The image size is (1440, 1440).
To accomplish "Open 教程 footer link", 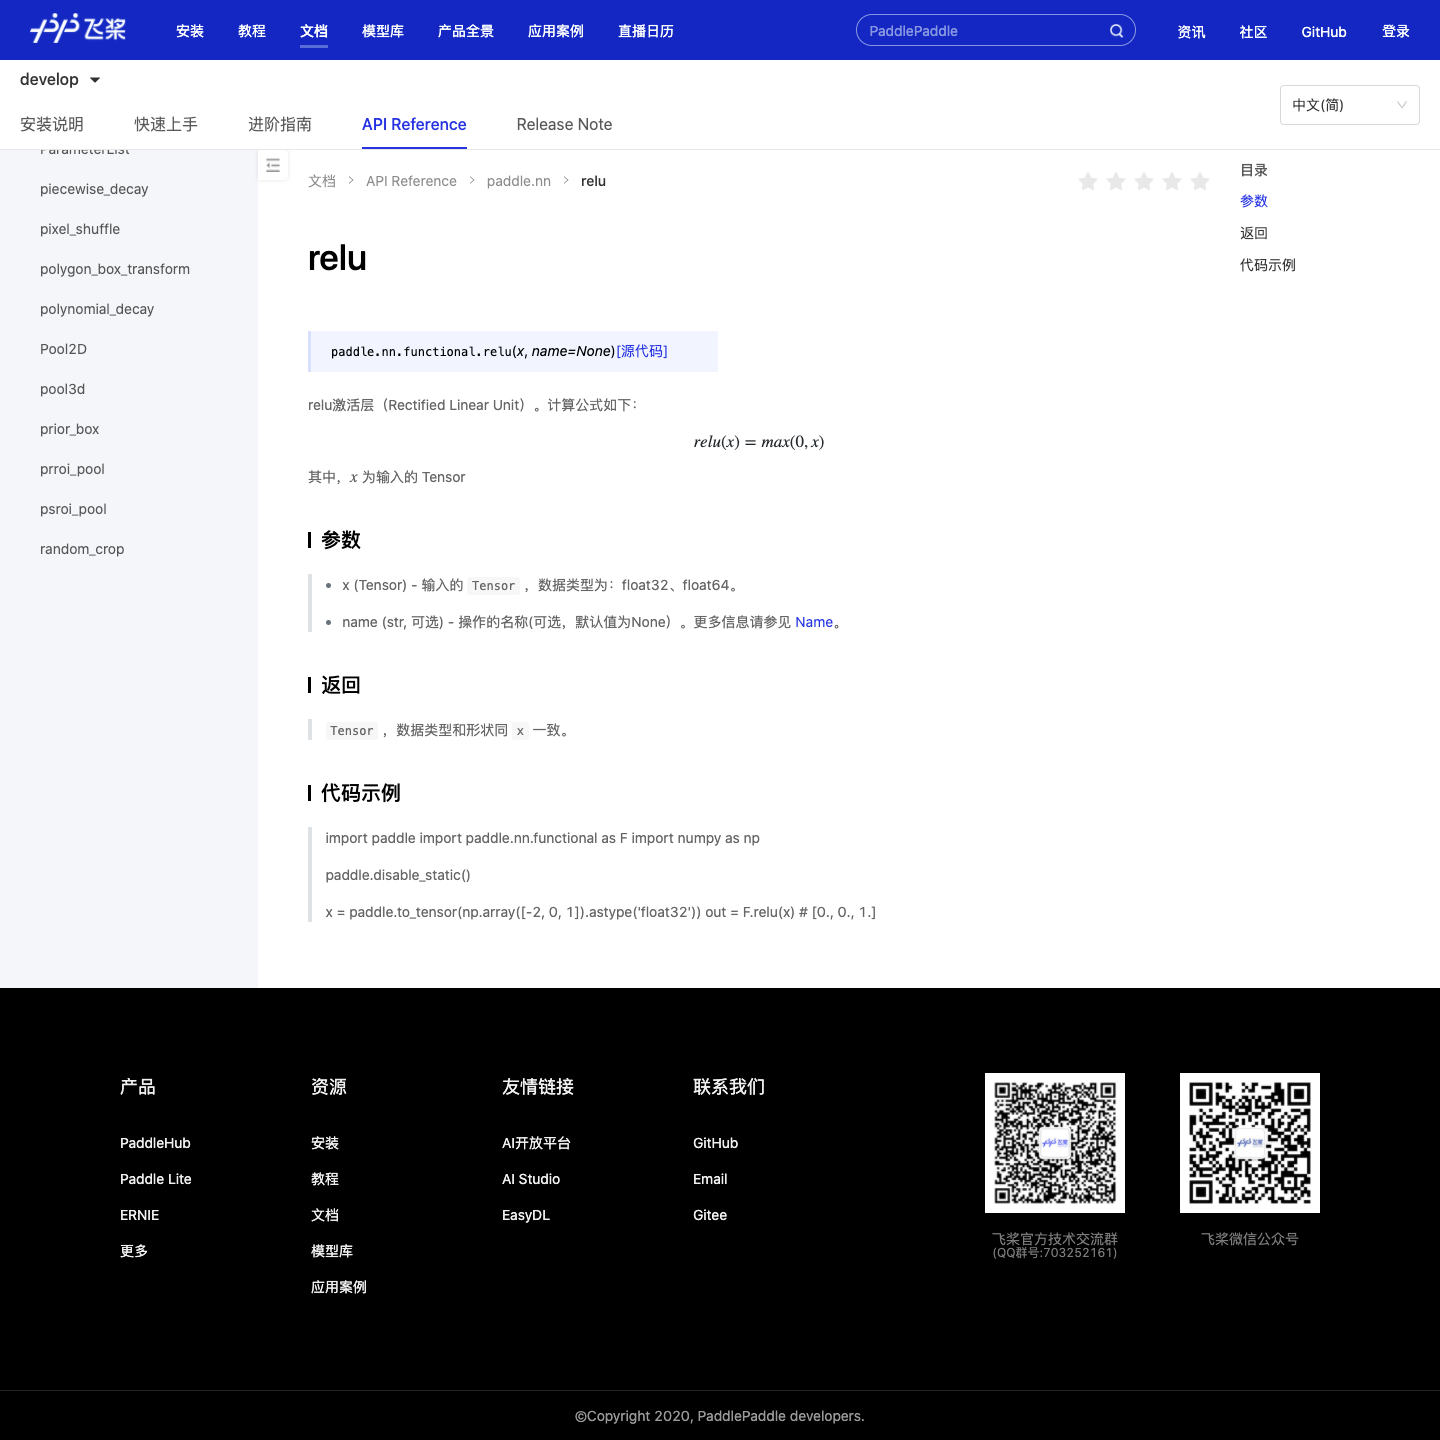I will pos(325,1179).
